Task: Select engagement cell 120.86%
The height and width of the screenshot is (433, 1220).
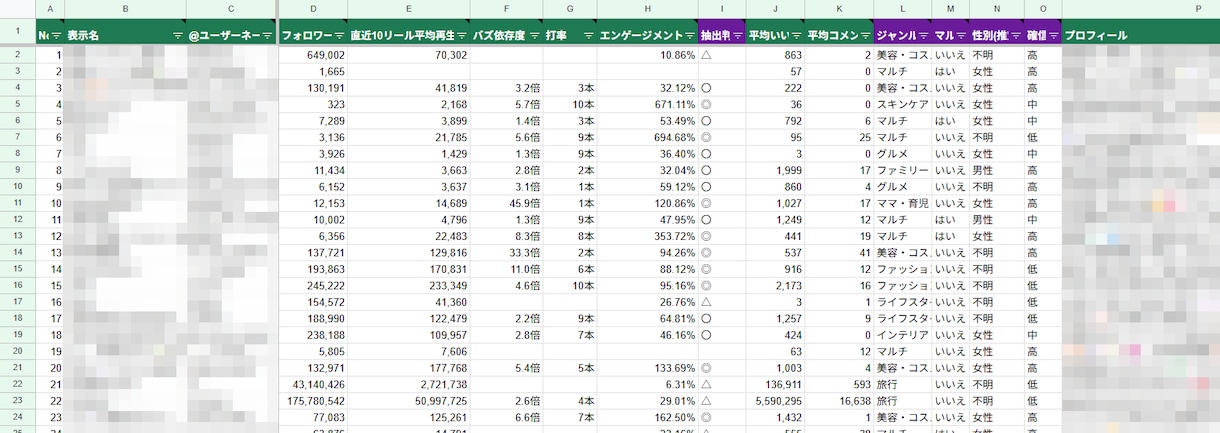Action: pos(648,204)
